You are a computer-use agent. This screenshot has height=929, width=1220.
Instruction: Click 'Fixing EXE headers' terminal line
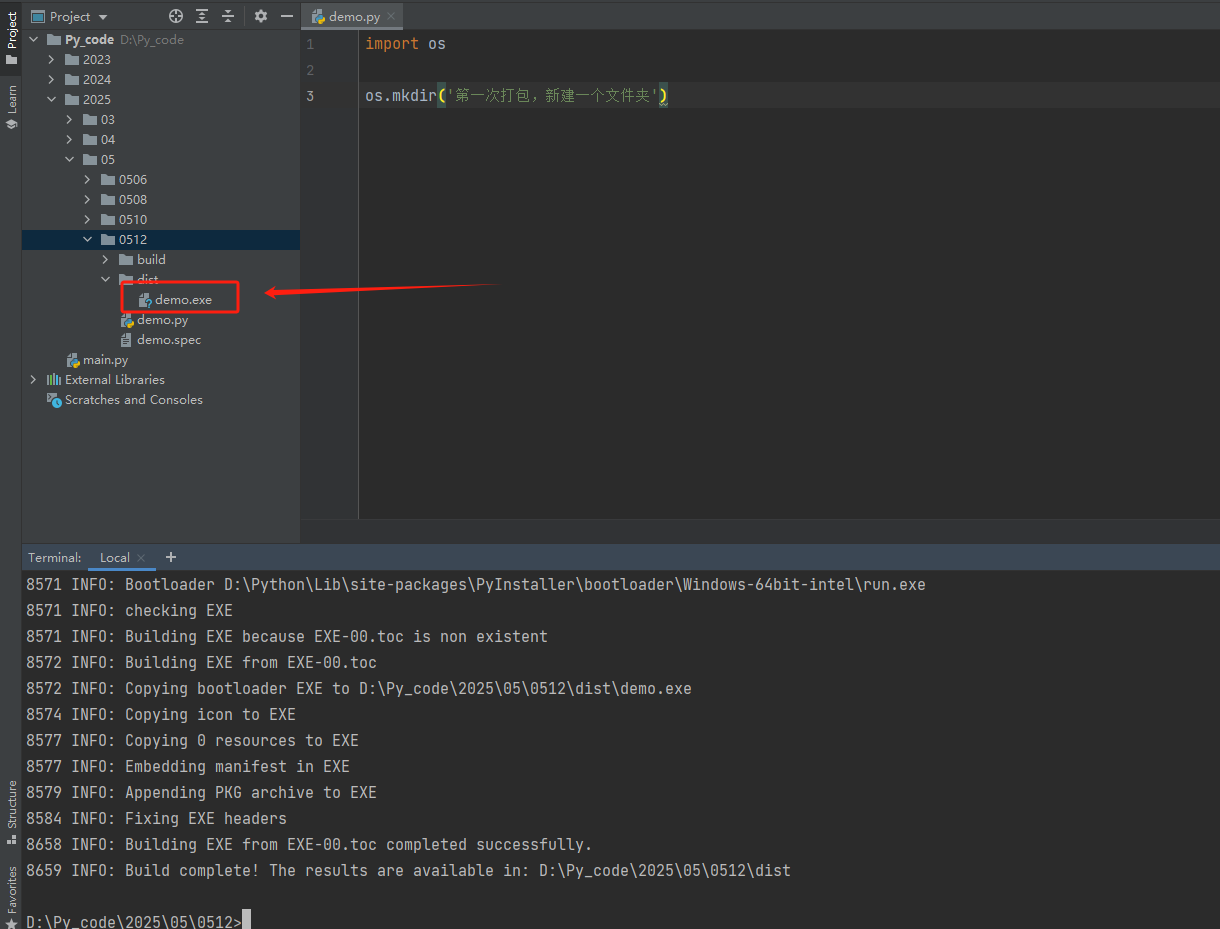(x=156, y=819)
